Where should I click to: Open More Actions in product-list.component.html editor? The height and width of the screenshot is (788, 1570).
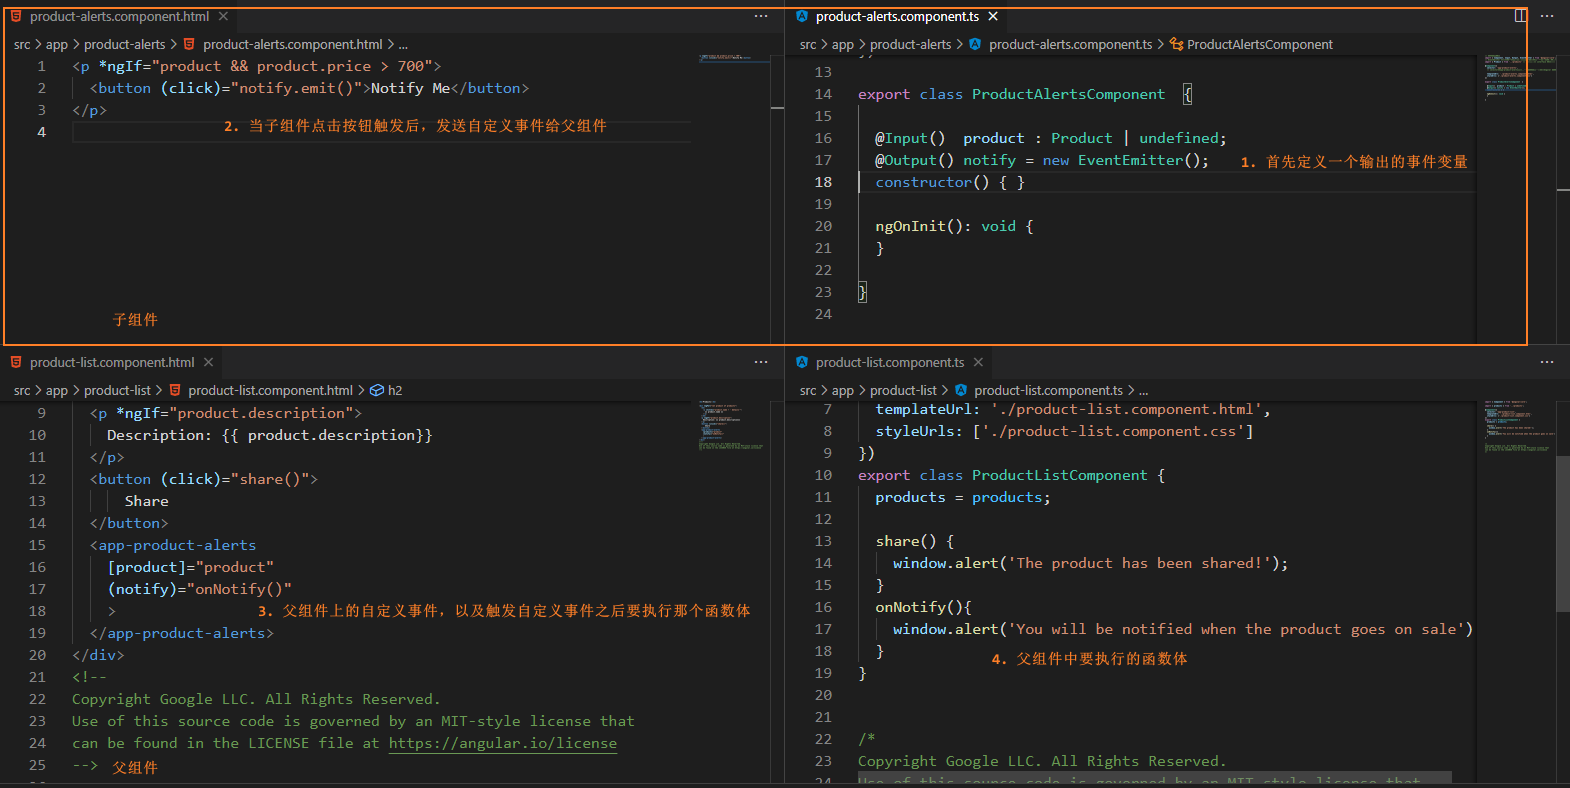[761, 363]
